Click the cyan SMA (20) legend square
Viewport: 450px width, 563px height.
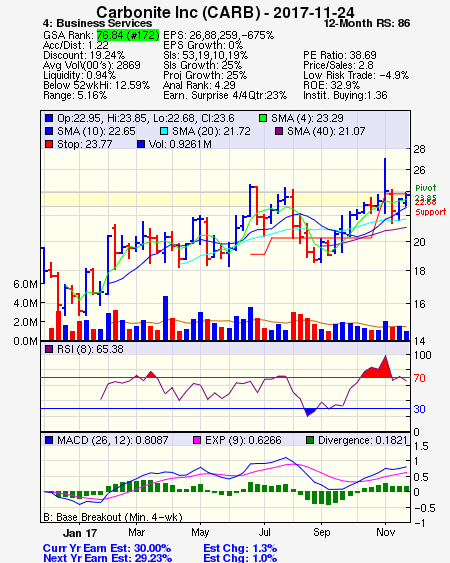click(164, 131)
